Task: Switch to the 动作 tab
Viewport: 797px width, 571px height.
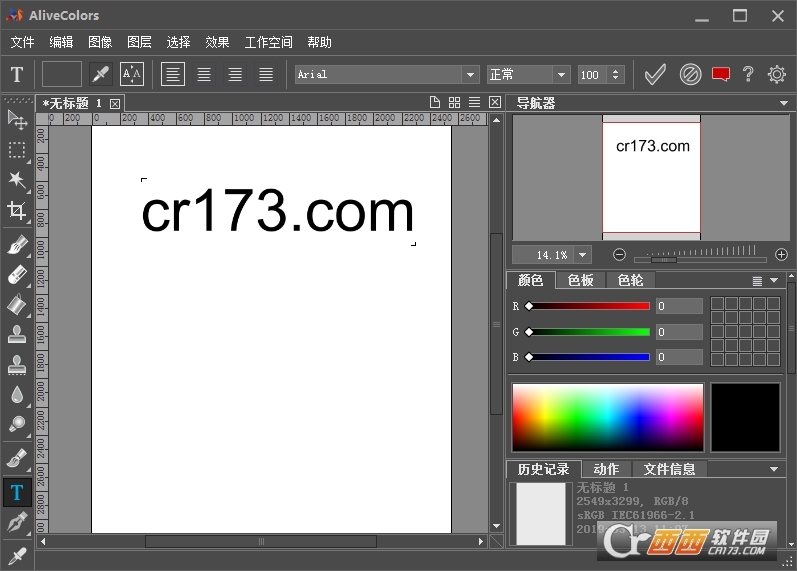Action: (606, 469)
